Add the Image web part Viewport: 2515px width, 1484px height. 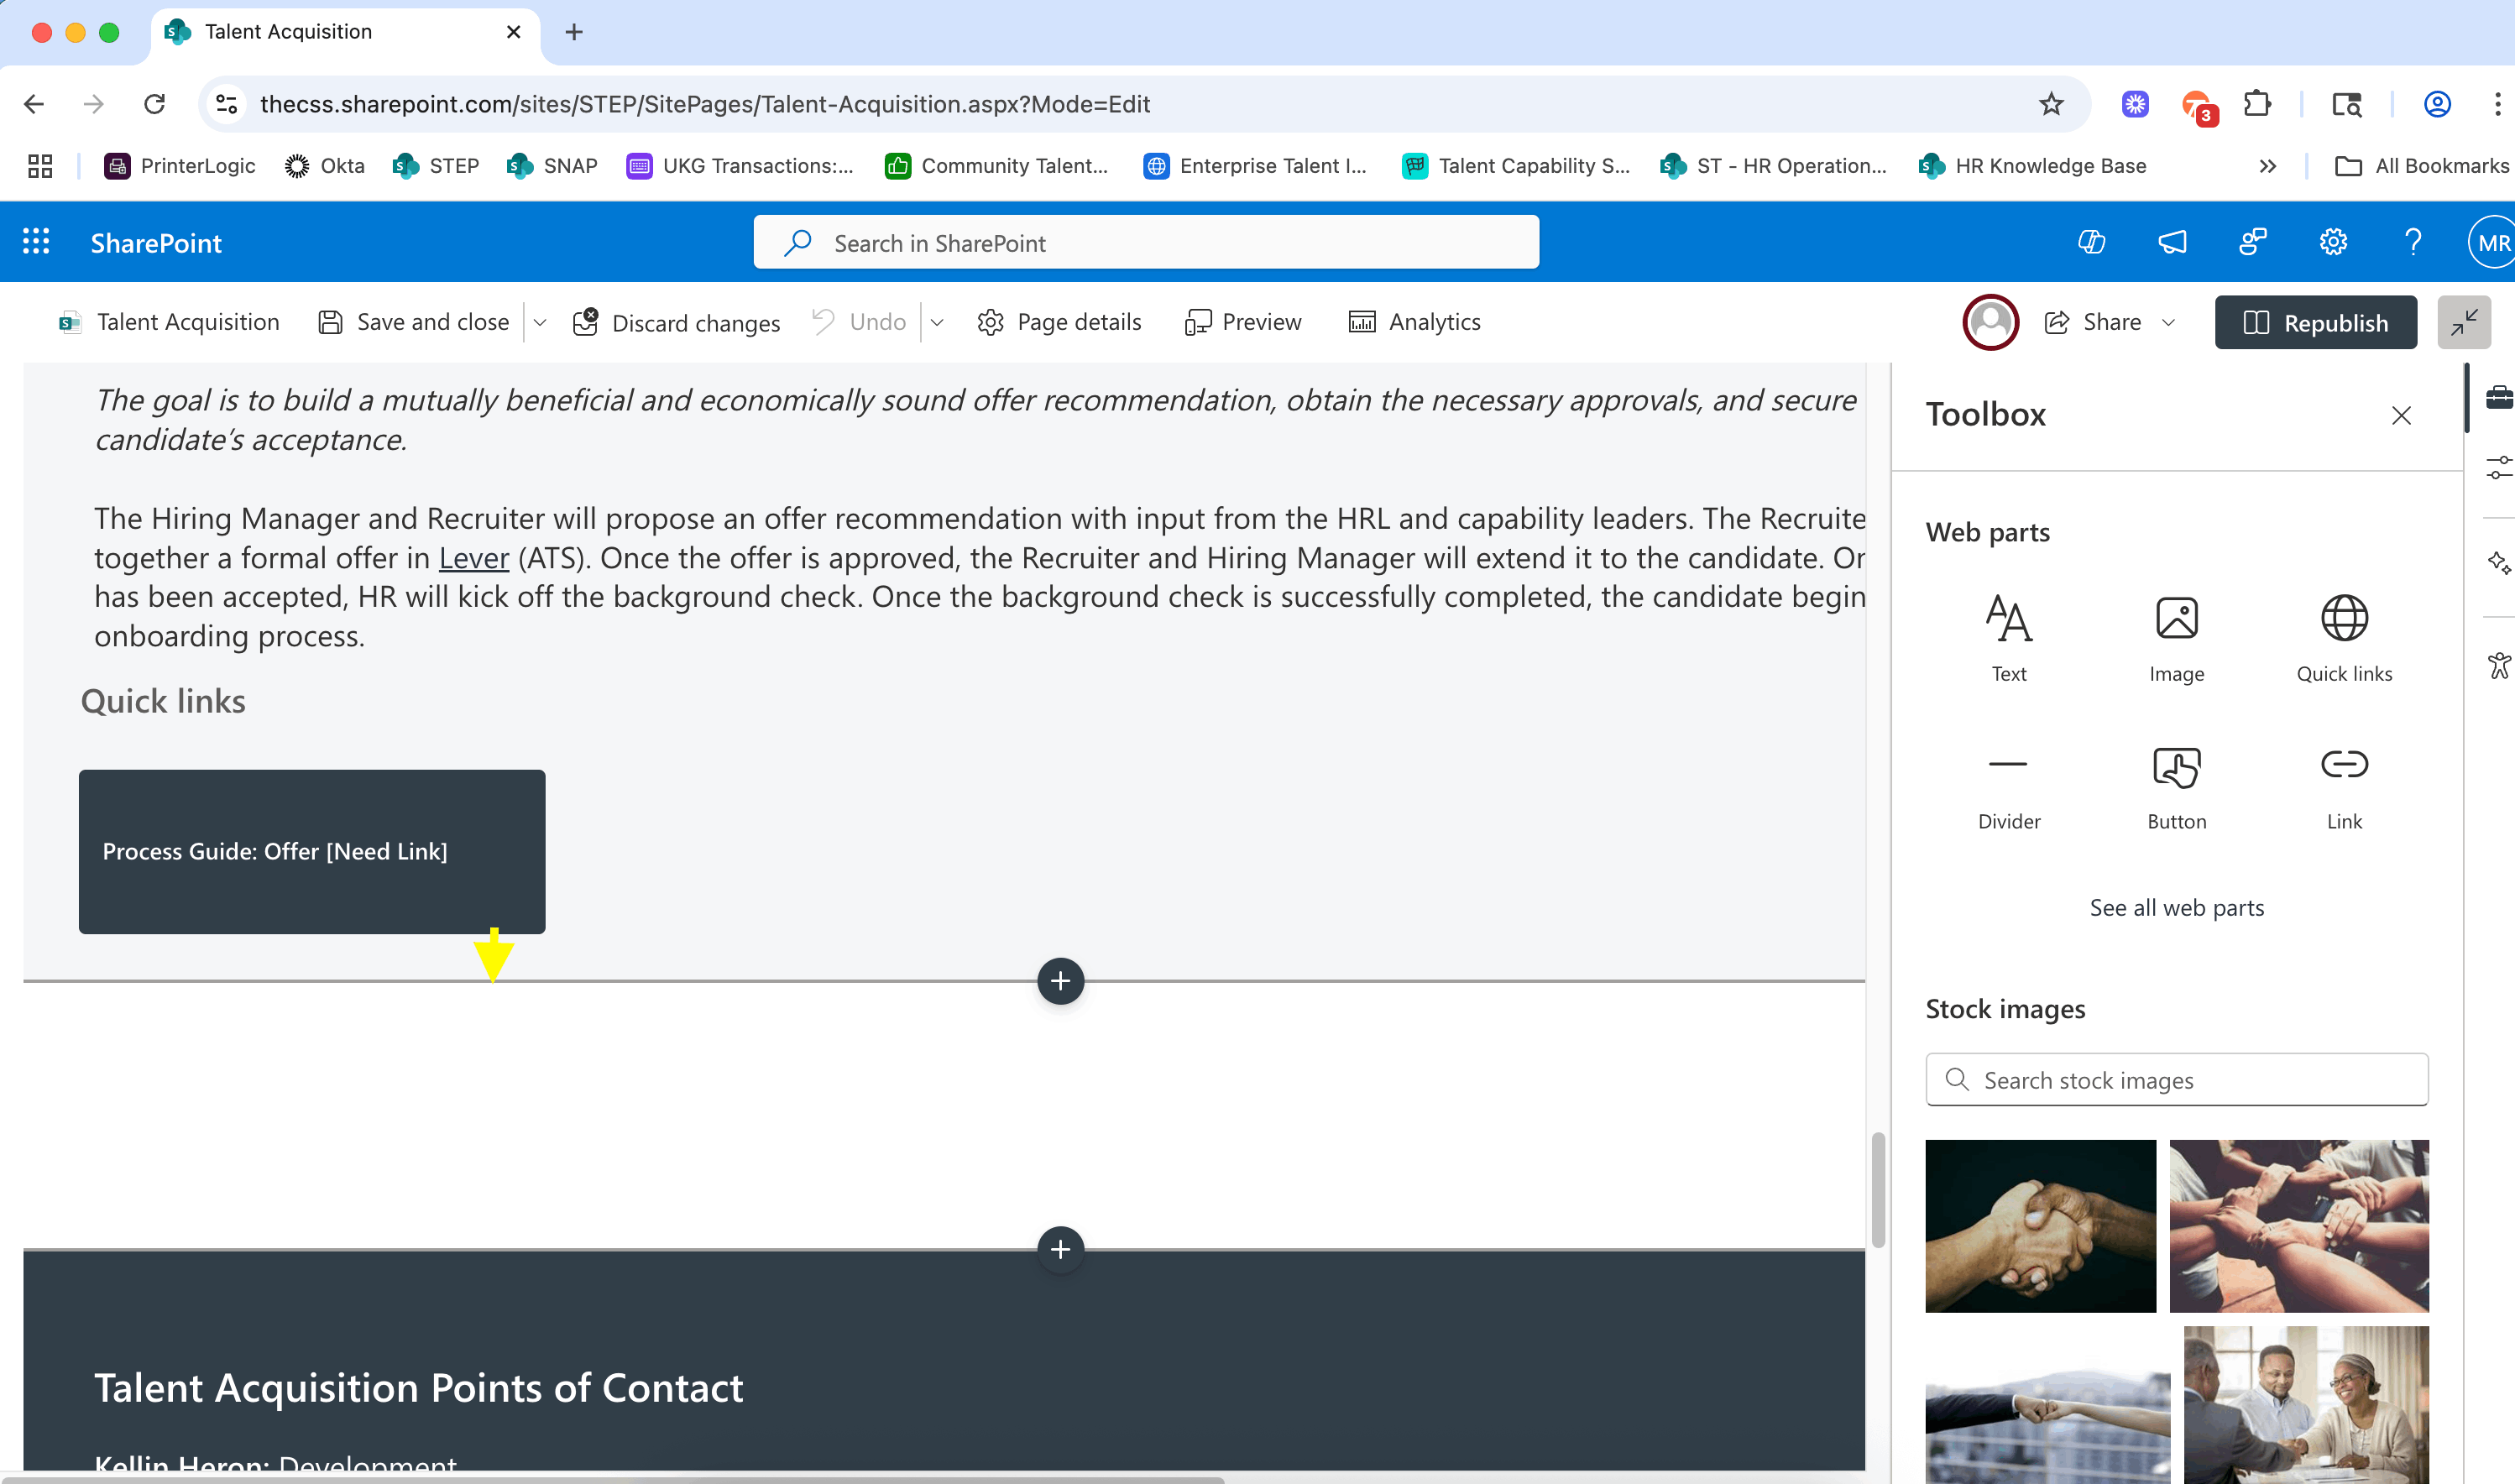[x=2176, y=638]
